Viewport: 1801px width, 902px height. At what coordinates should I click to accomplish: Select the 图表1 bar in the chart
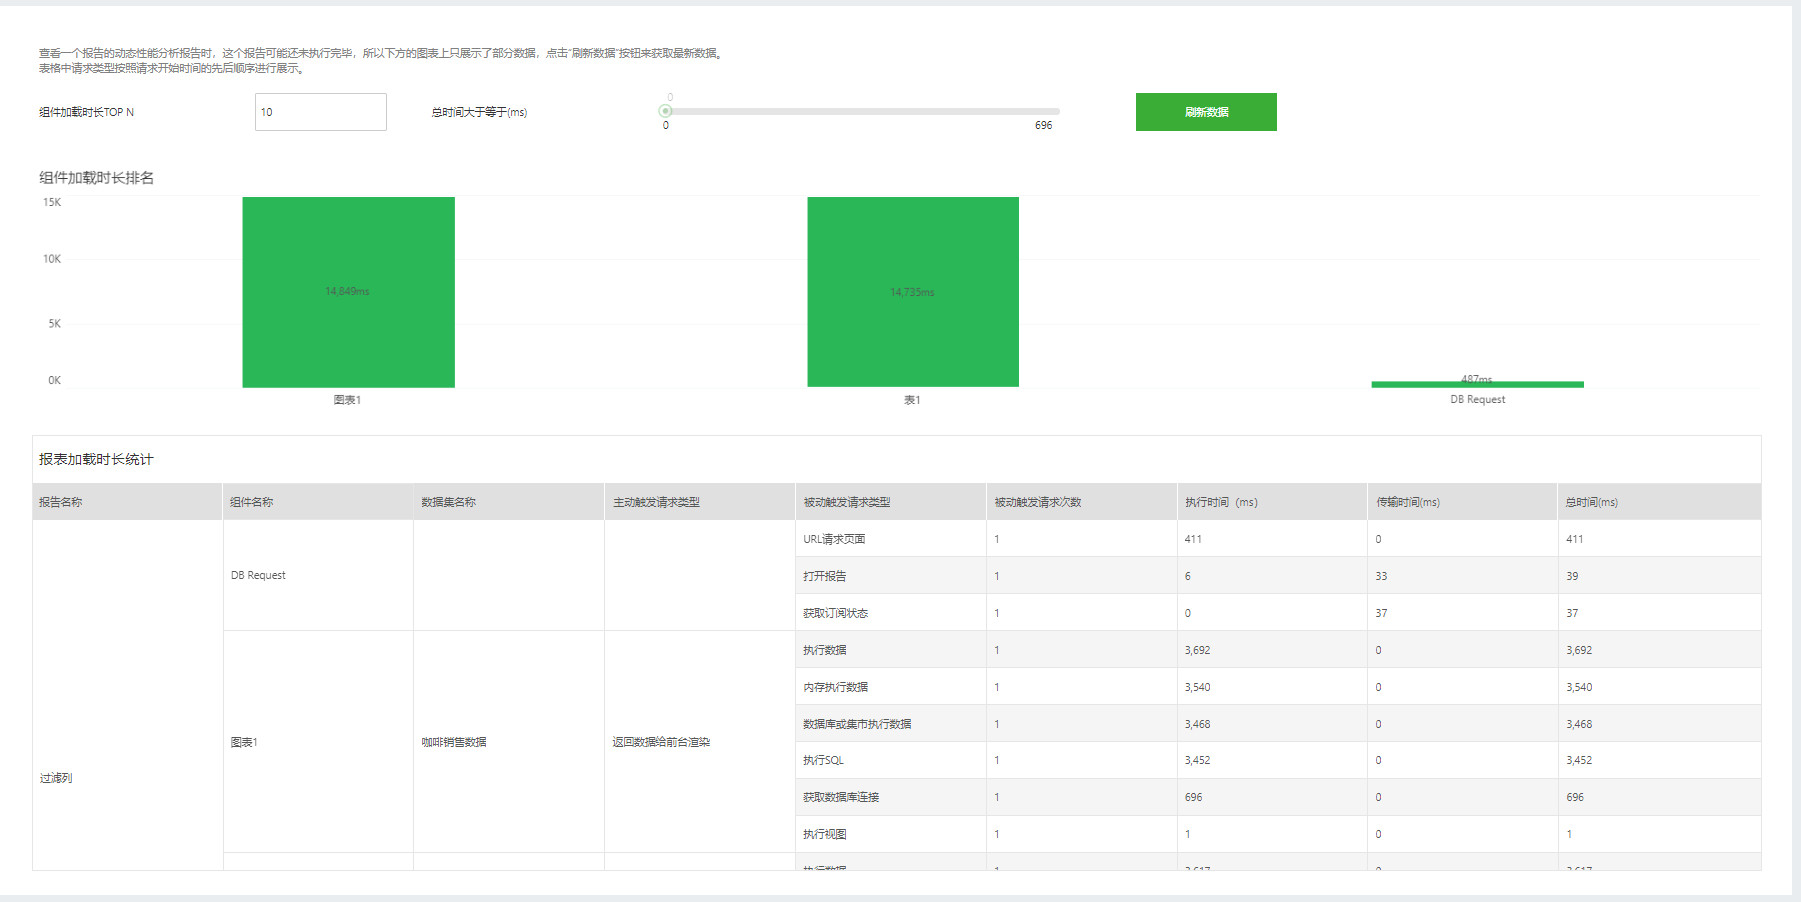coord(348,290)
